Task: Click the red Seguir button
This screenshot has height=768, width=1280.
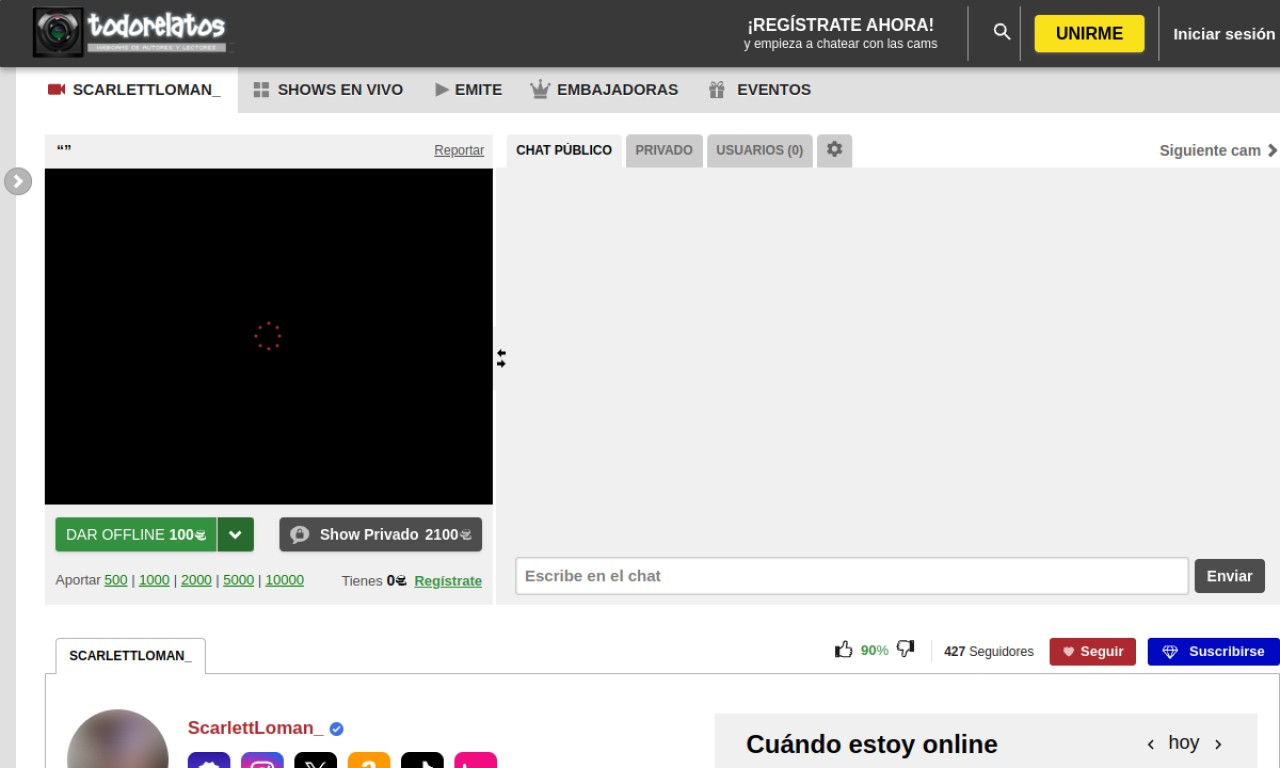Action: pos(1092,651)
